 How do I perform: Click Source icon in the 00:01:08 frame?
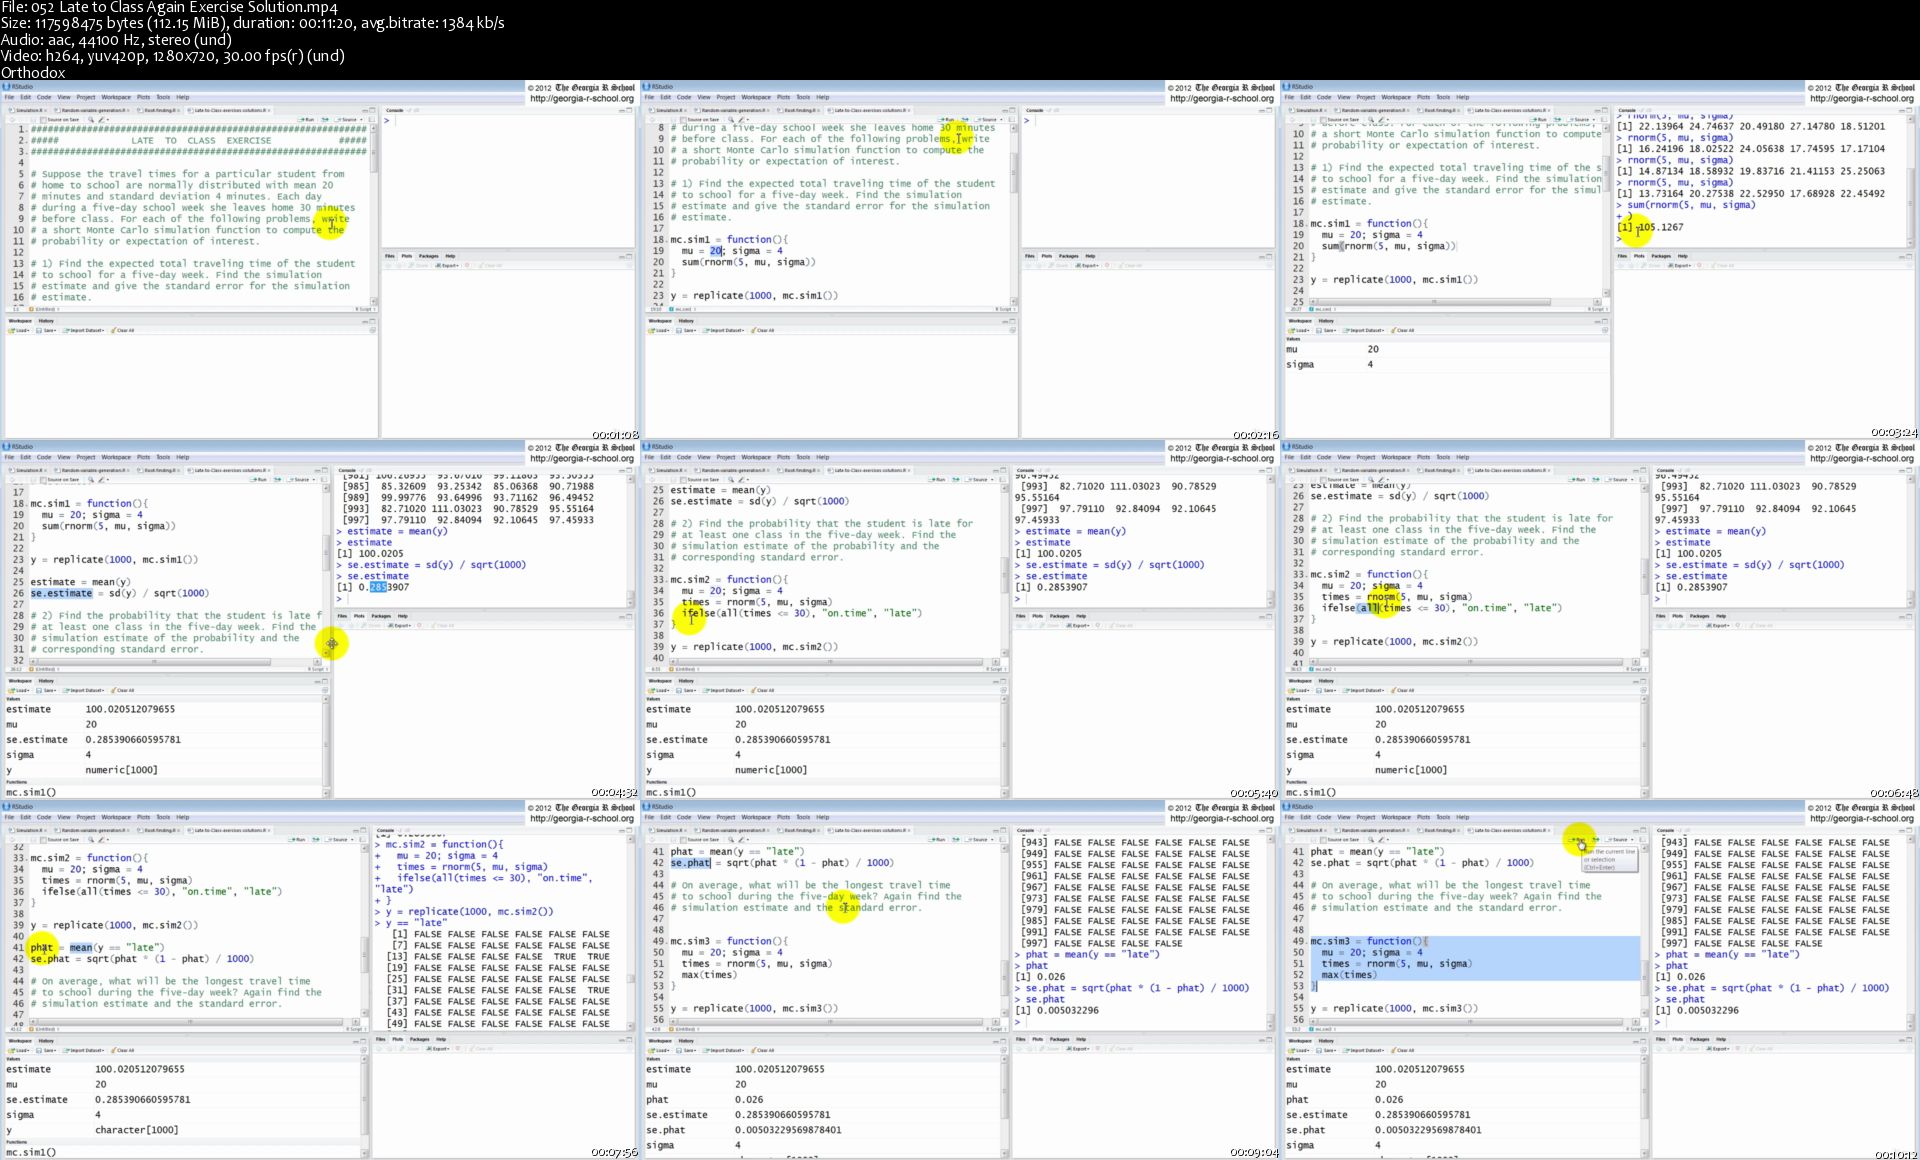[x=339, y=119]
